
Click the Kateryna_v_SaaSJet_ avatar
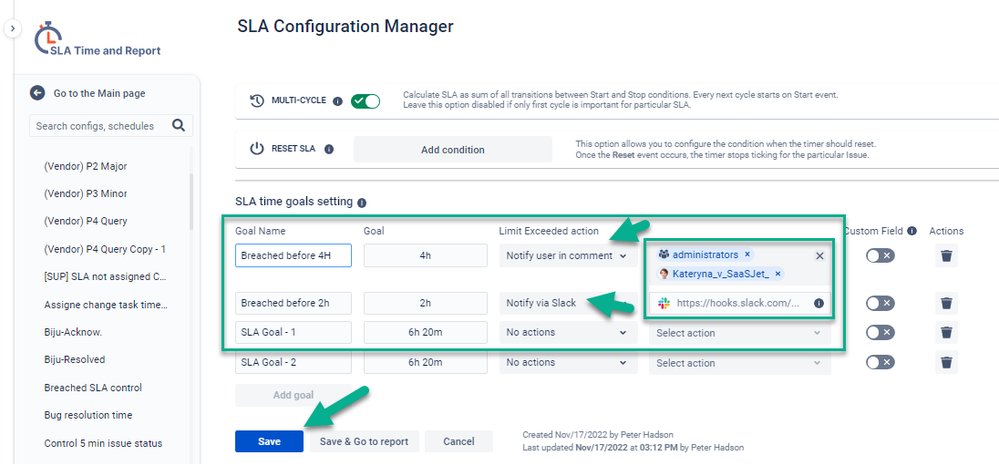pyautogui.click(x=664, y=274)
